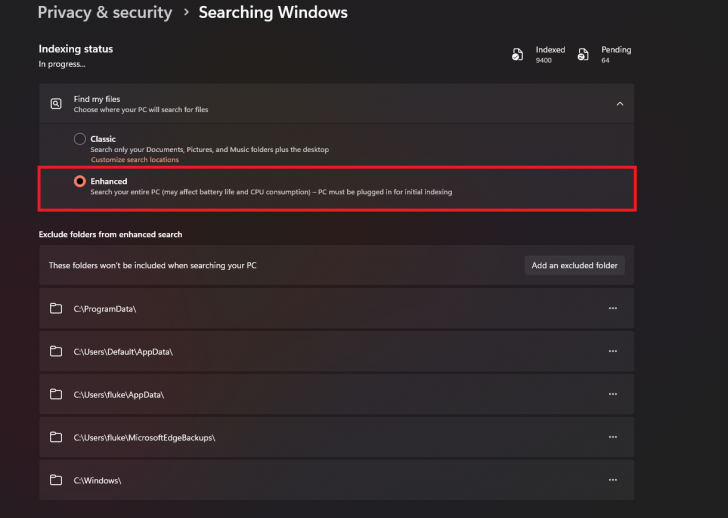Image resolution: width=728 pixels, height=518 pixels.
Task: Collapse the Find my files section
Action: tap(619, 103)
